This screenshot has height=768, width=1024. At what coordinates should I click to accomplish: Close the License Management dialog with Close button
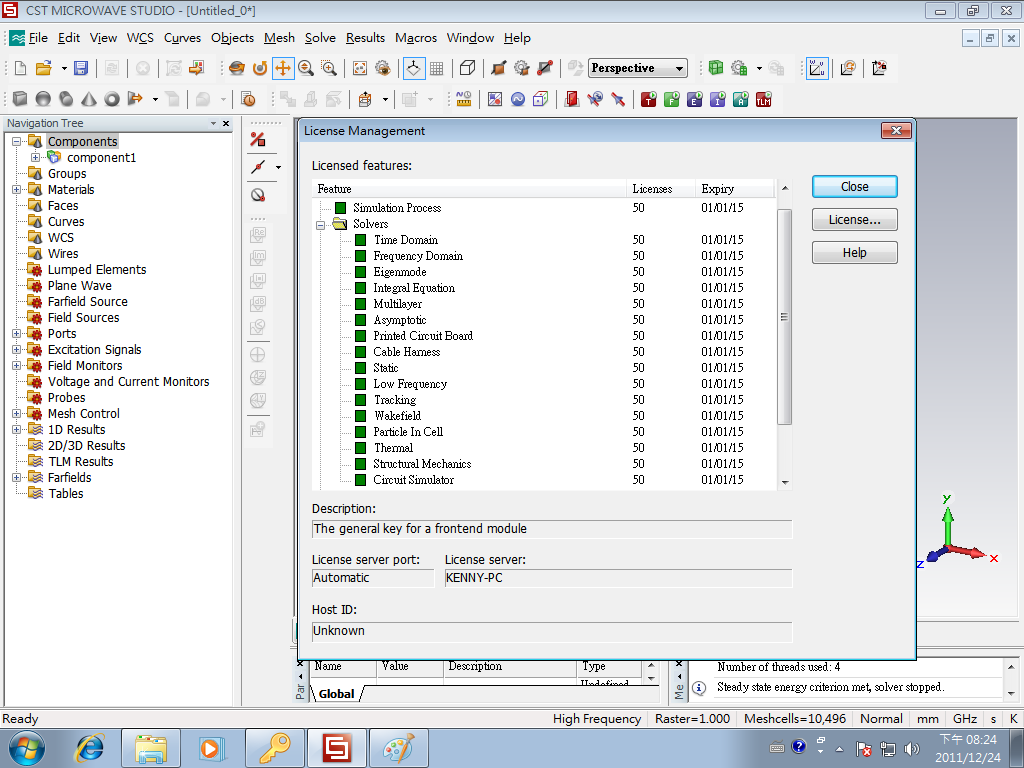click(x=854, y=187)
